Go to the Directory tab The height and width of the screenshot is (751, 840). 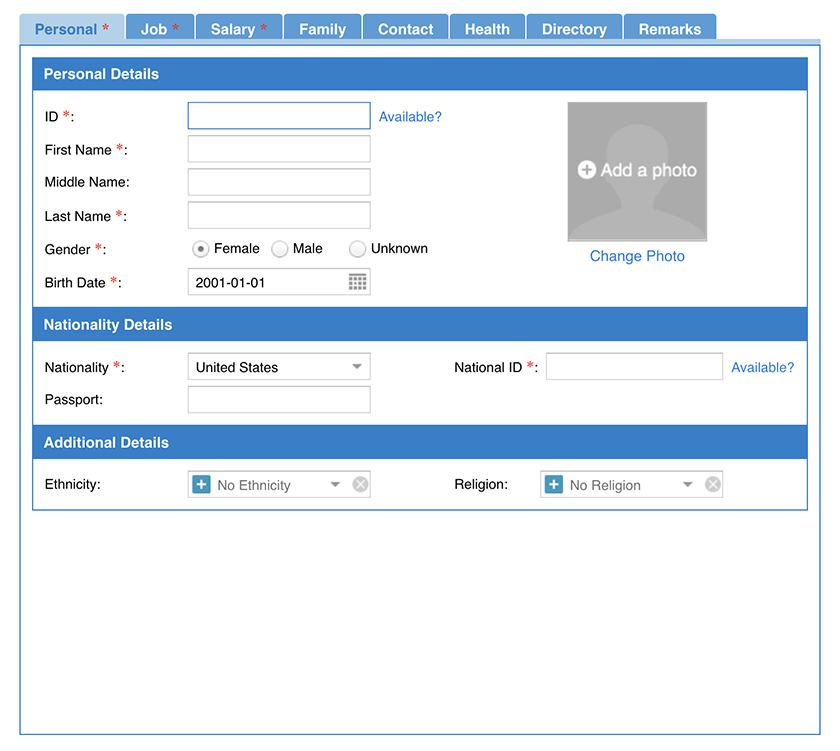573,28
